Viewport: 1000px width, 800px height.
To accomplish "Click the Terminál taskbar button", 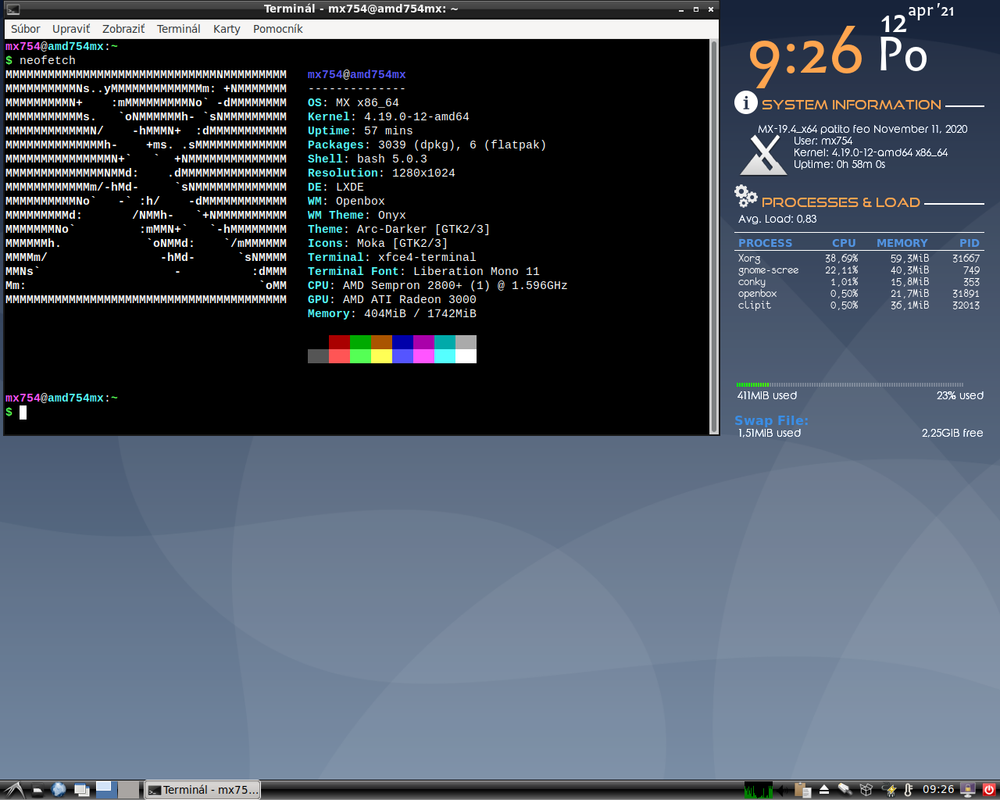I will [x=203, y=790].
